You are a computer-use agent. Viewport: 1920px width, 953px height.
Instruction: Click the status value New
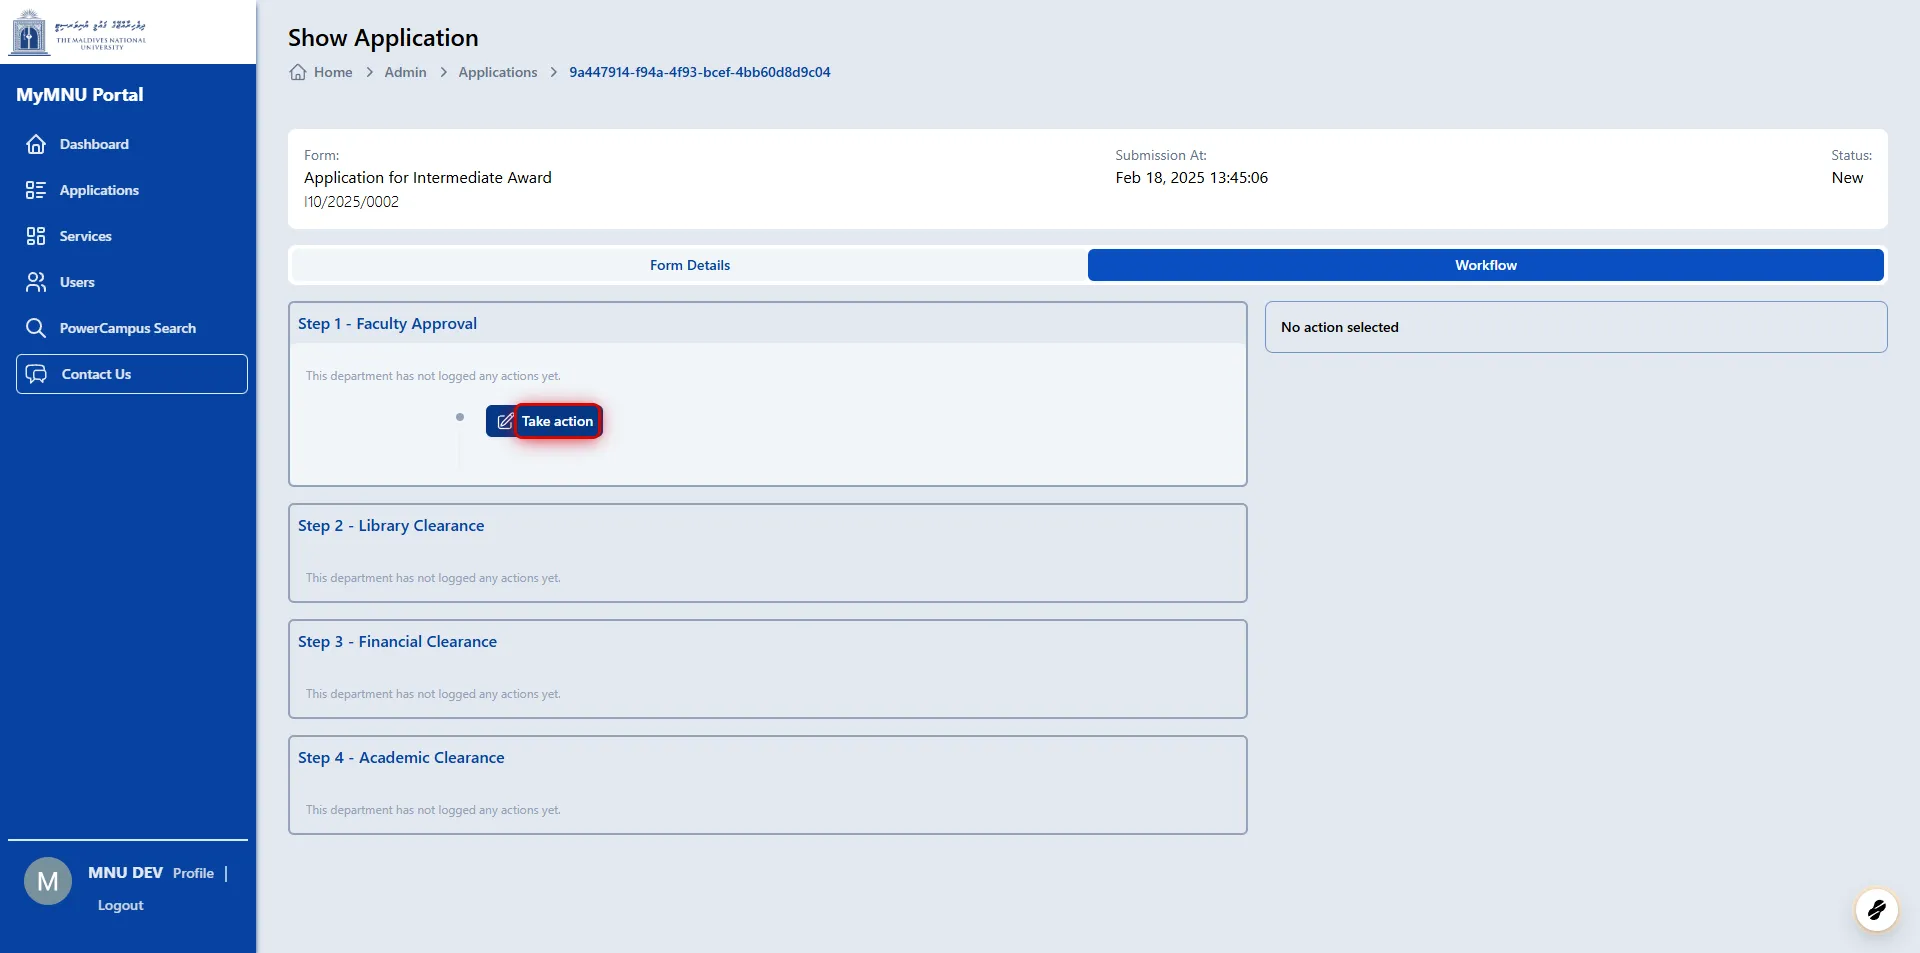coord(1847,177)
